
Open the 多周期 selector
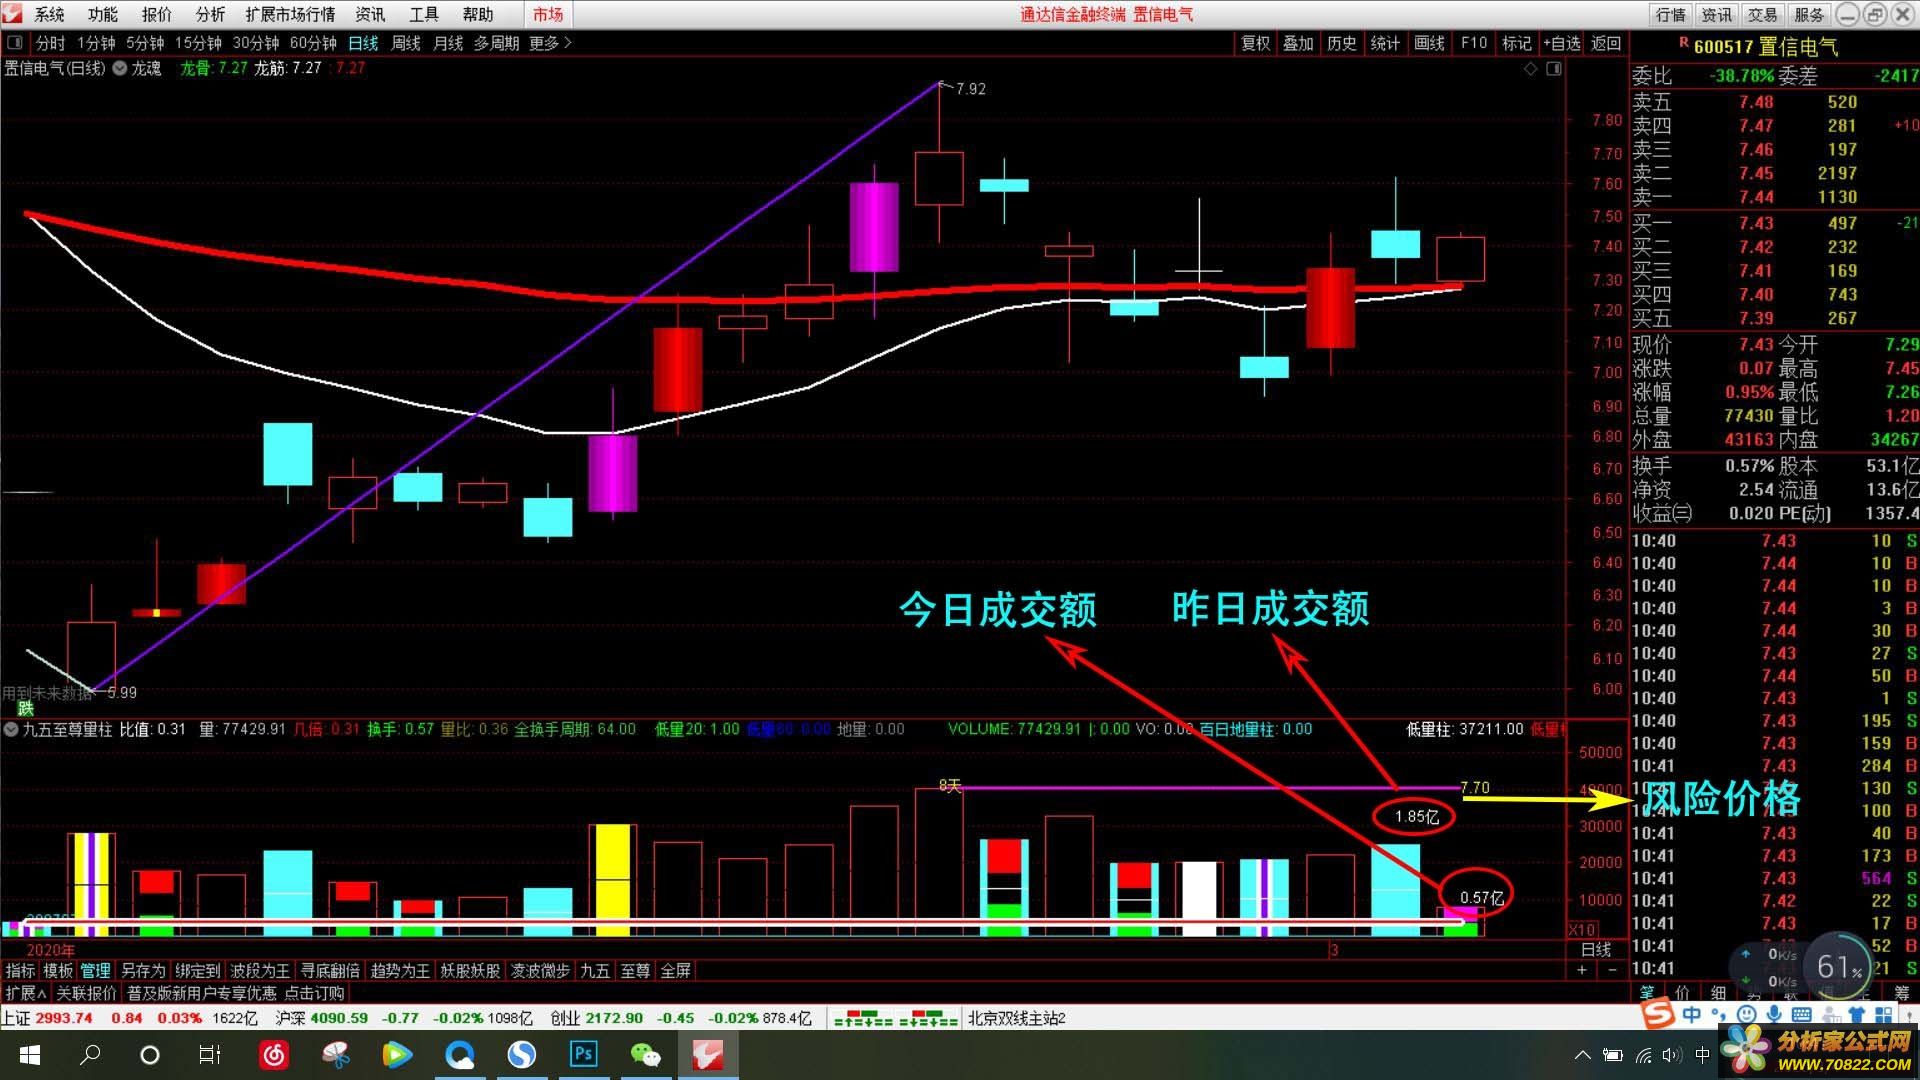[x=496, y=43]
